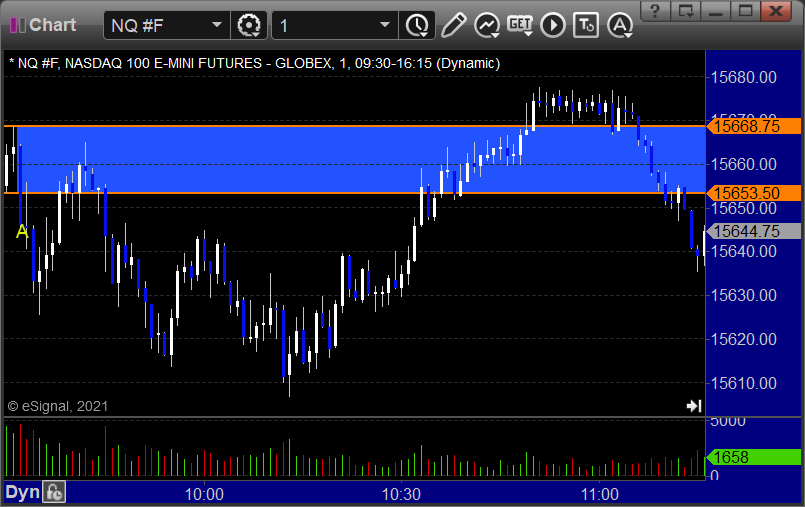Select the drawing pencil tool

click(x=453, y=25)
